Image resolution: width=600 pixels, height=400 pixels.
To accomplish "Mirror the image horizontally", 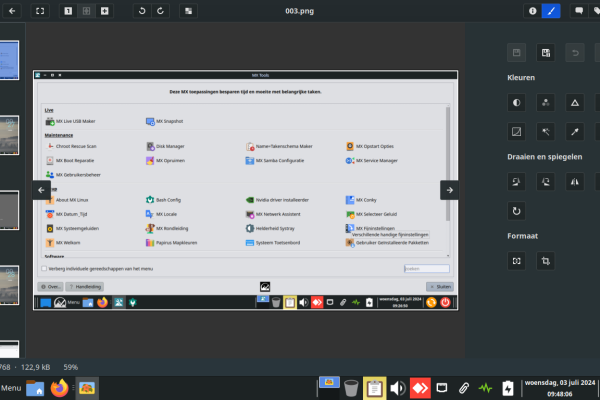I will point(574,181).
